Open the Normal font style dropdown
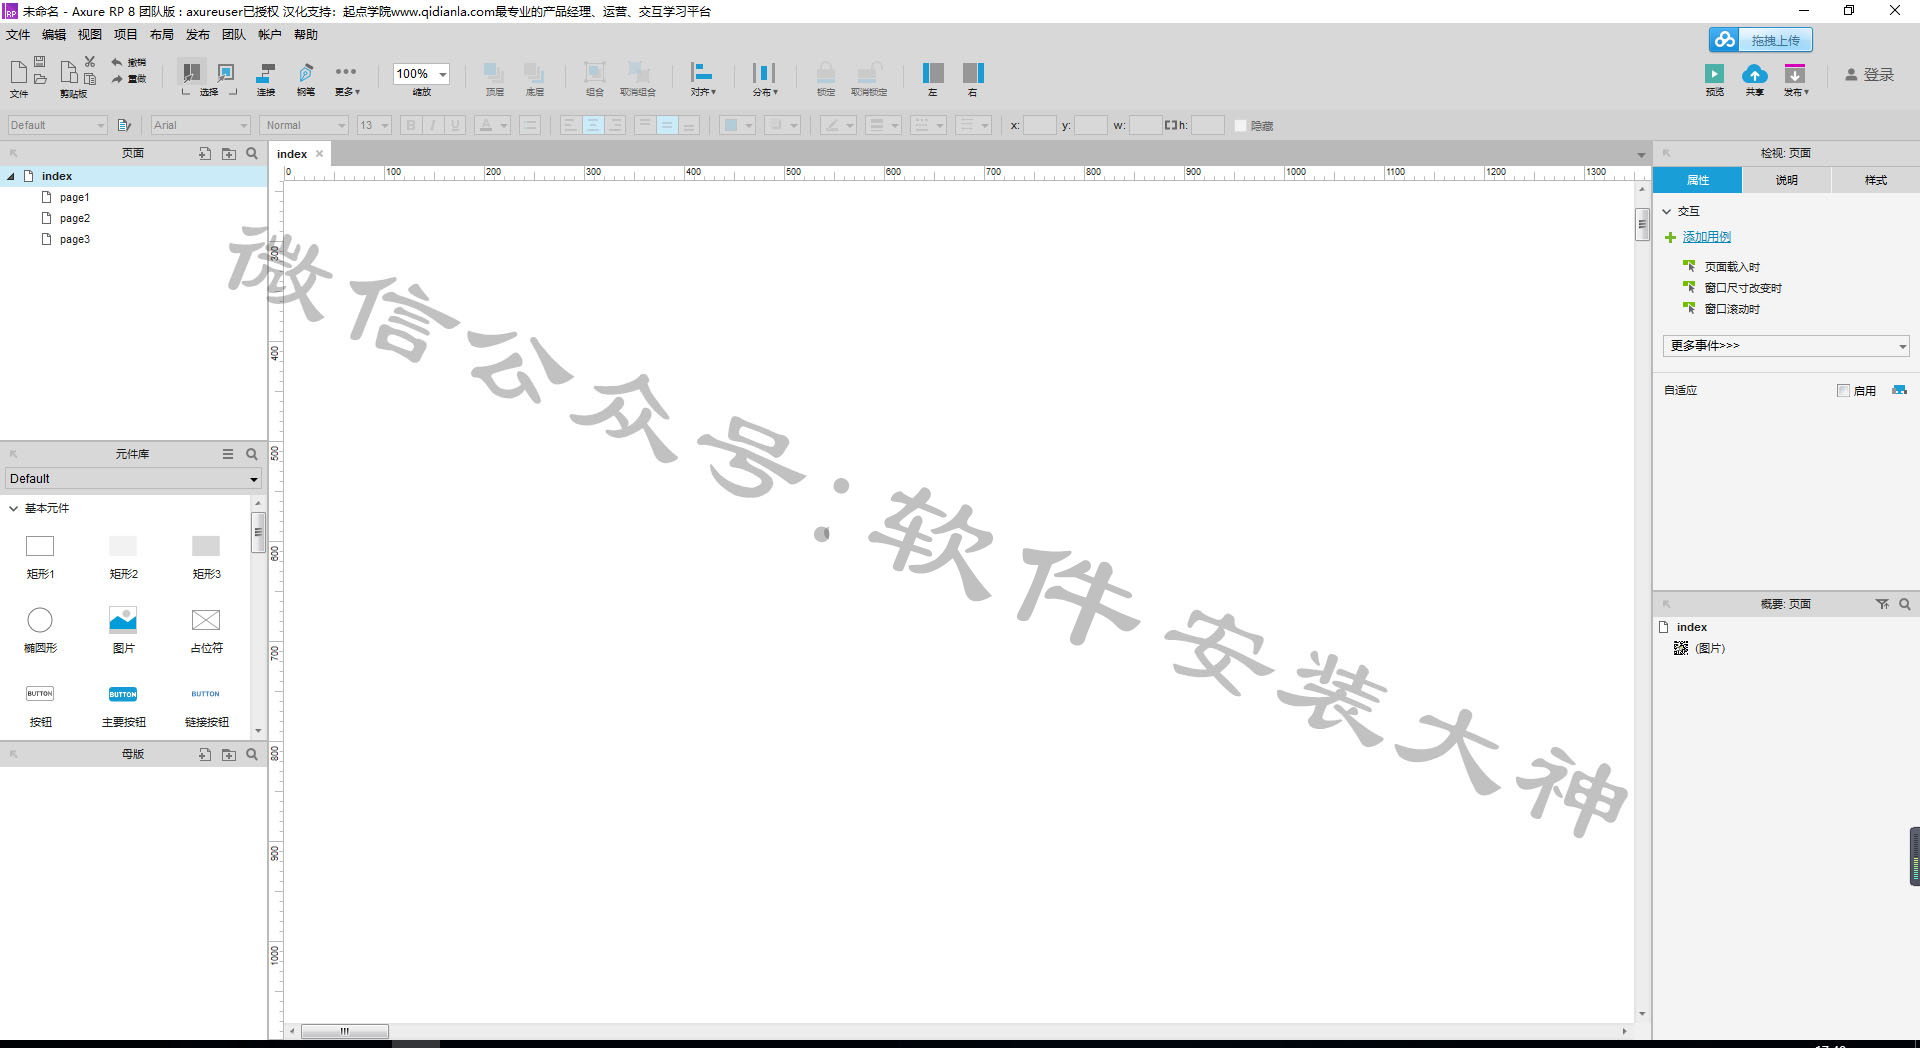The width and height of the screenshot is (1920, 1048). pos(305,125)
